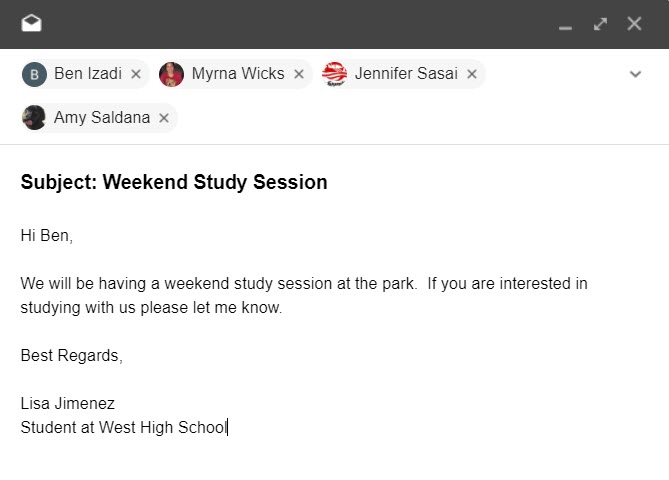Select the Myrna Wicks name chip
This screenshot has width=669, height=480.
pyautogui.click(x=238, y=74)
